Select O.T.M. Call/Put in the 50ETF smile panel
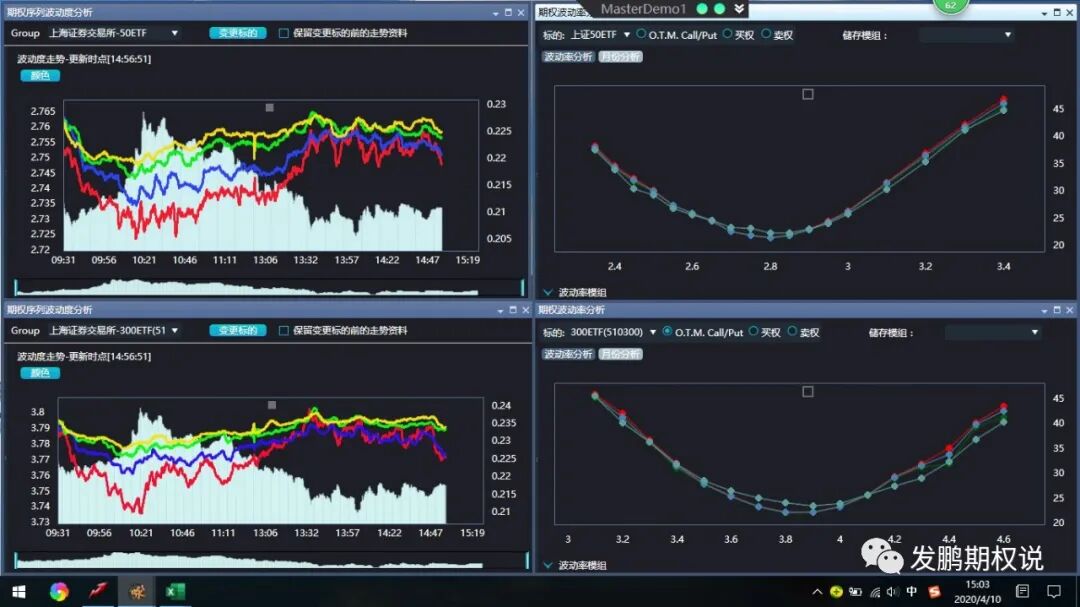The width and height of the screenshot is (1080, 607). (x=641, y=34)
